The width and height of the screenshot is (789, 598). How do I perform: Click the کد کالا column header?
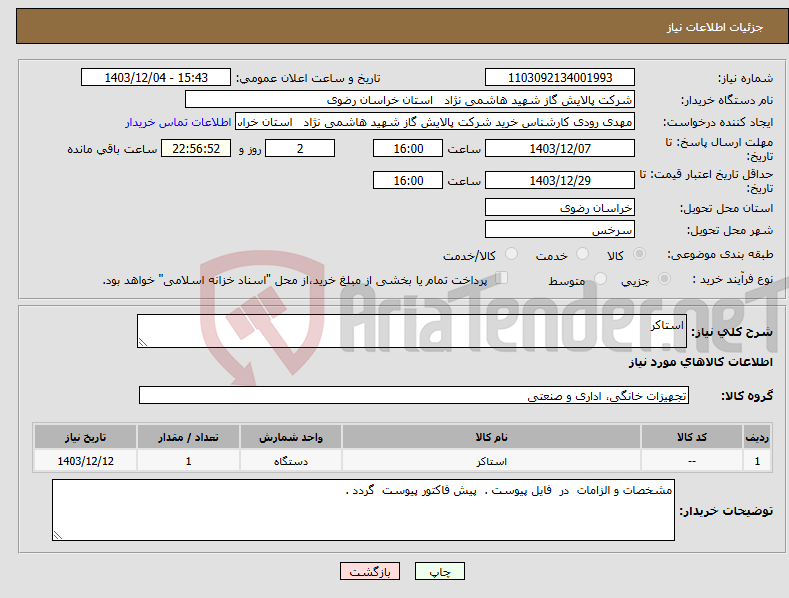click(692, 437)
